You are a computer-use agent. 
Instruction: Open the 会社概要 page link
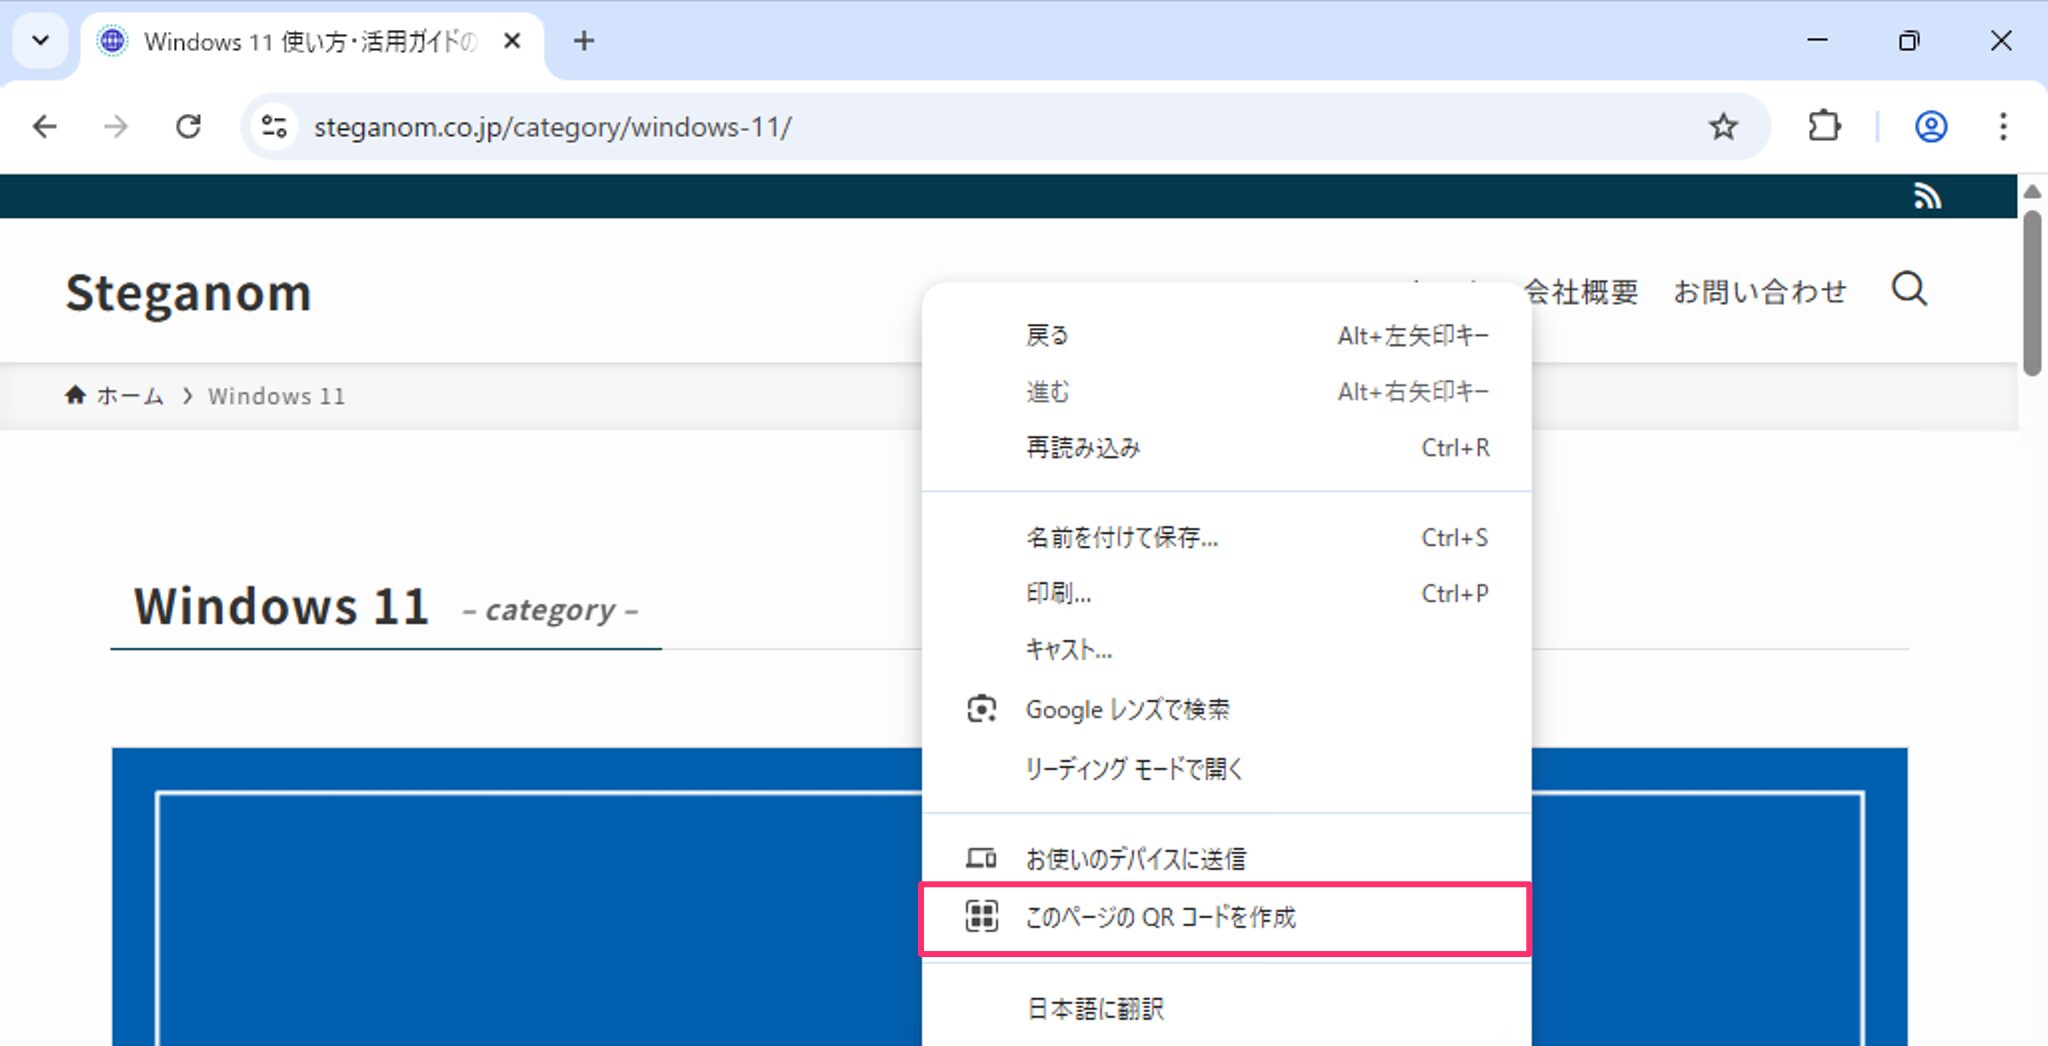click(x=1579, y=291)
